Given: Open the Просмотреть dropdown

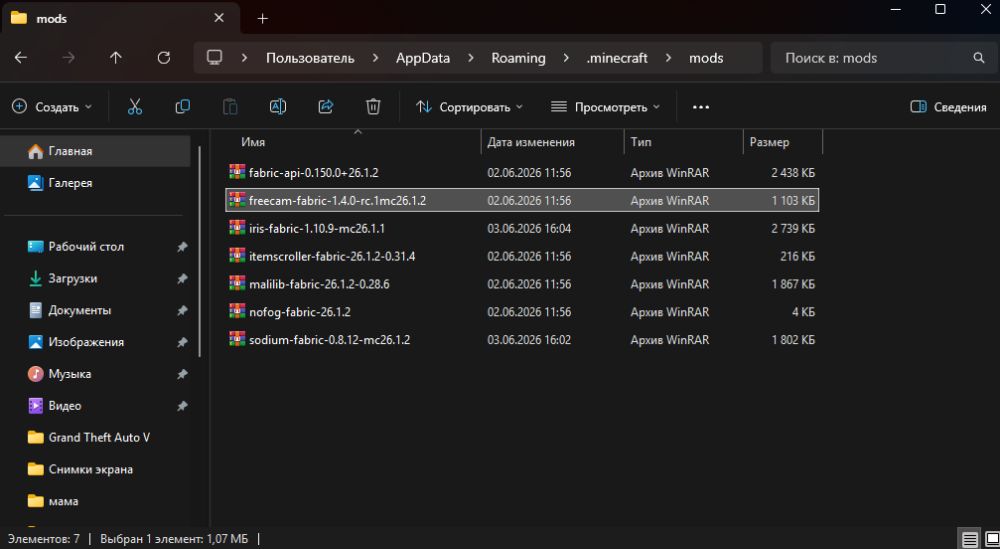Looking at the screenshot, I should (x=605, y=107).
